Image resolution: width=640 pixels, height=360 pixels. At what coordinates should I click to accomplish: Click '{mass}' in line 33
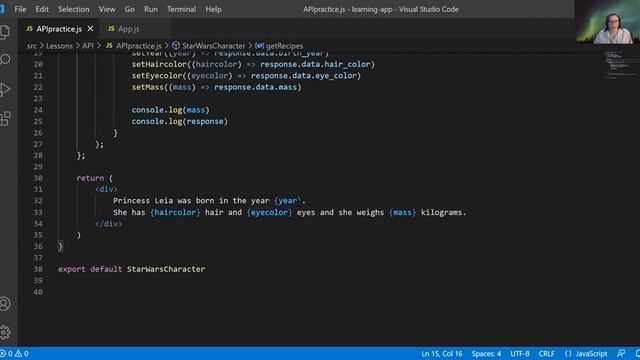(x=402, y=212)
